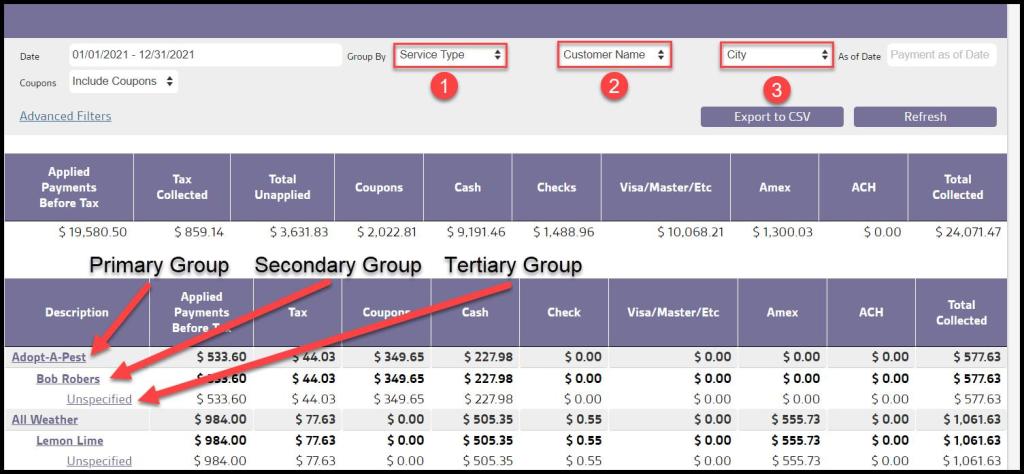Open the Customer Name group-by dropdown
Image resolution: width=1024 pixels, height=474 pixels.
coord(613,55)
